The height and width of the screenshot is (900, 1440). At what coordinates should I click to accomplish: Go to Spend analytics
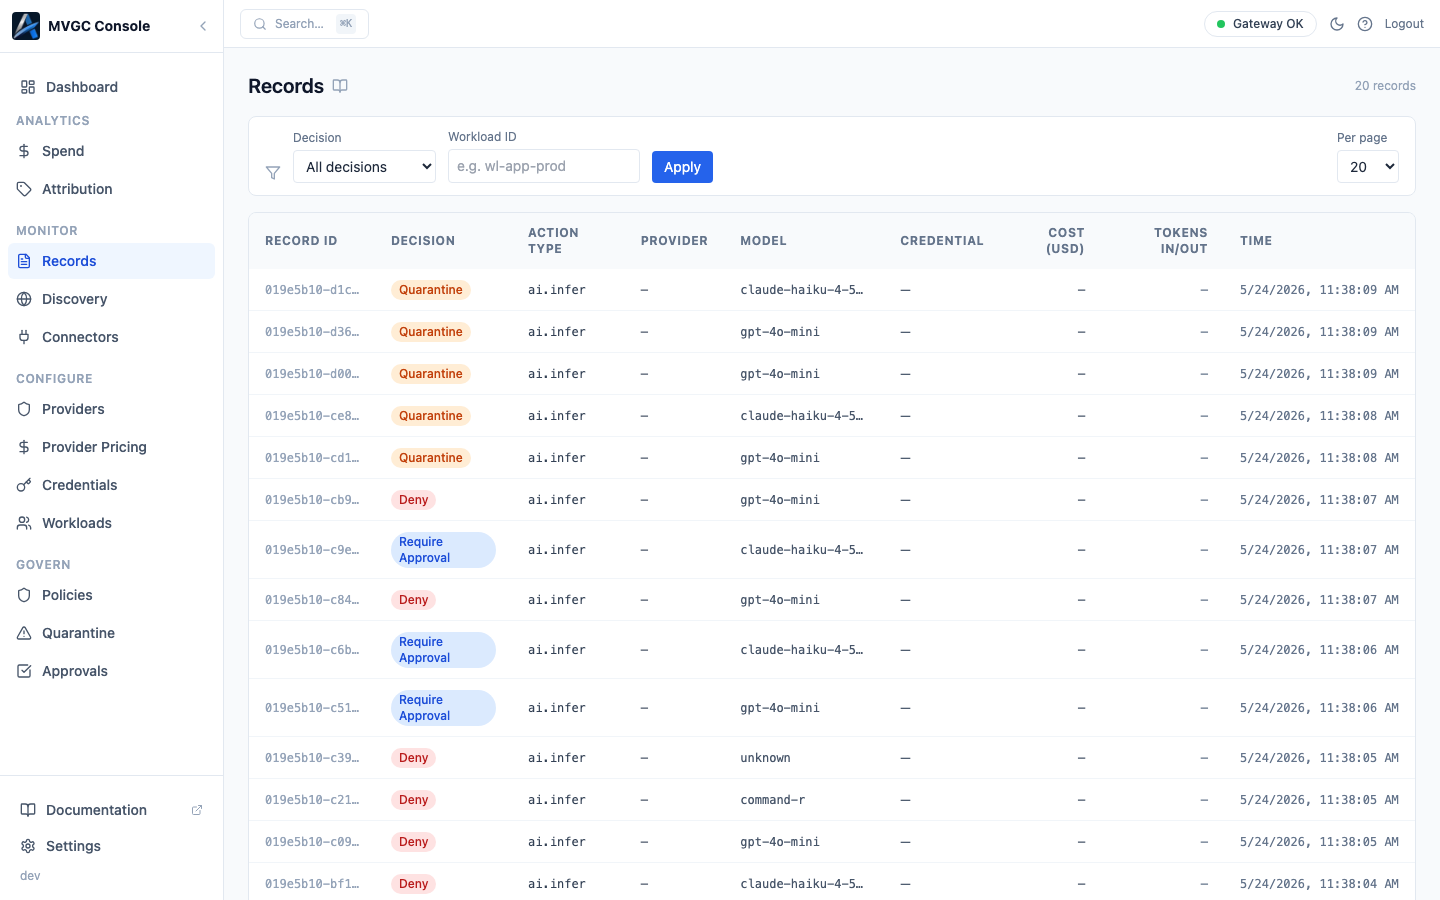click(x=111, y=151)
